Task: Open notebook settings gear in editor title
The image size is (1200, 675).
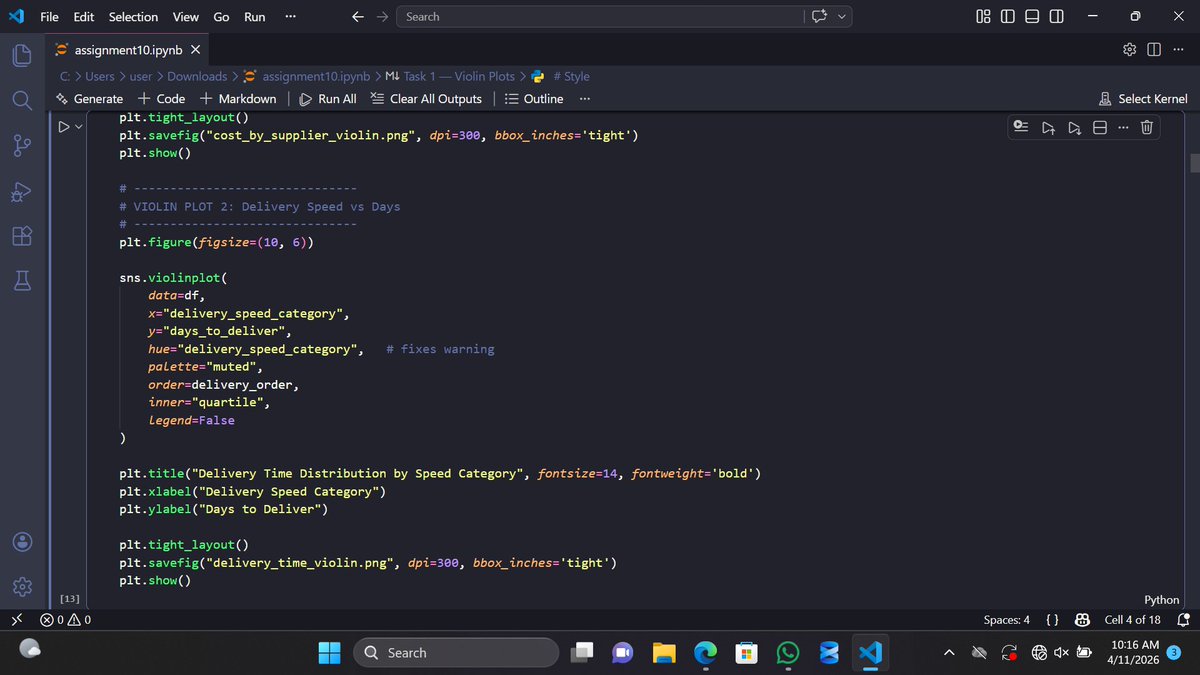Action: coord(1130,50)
